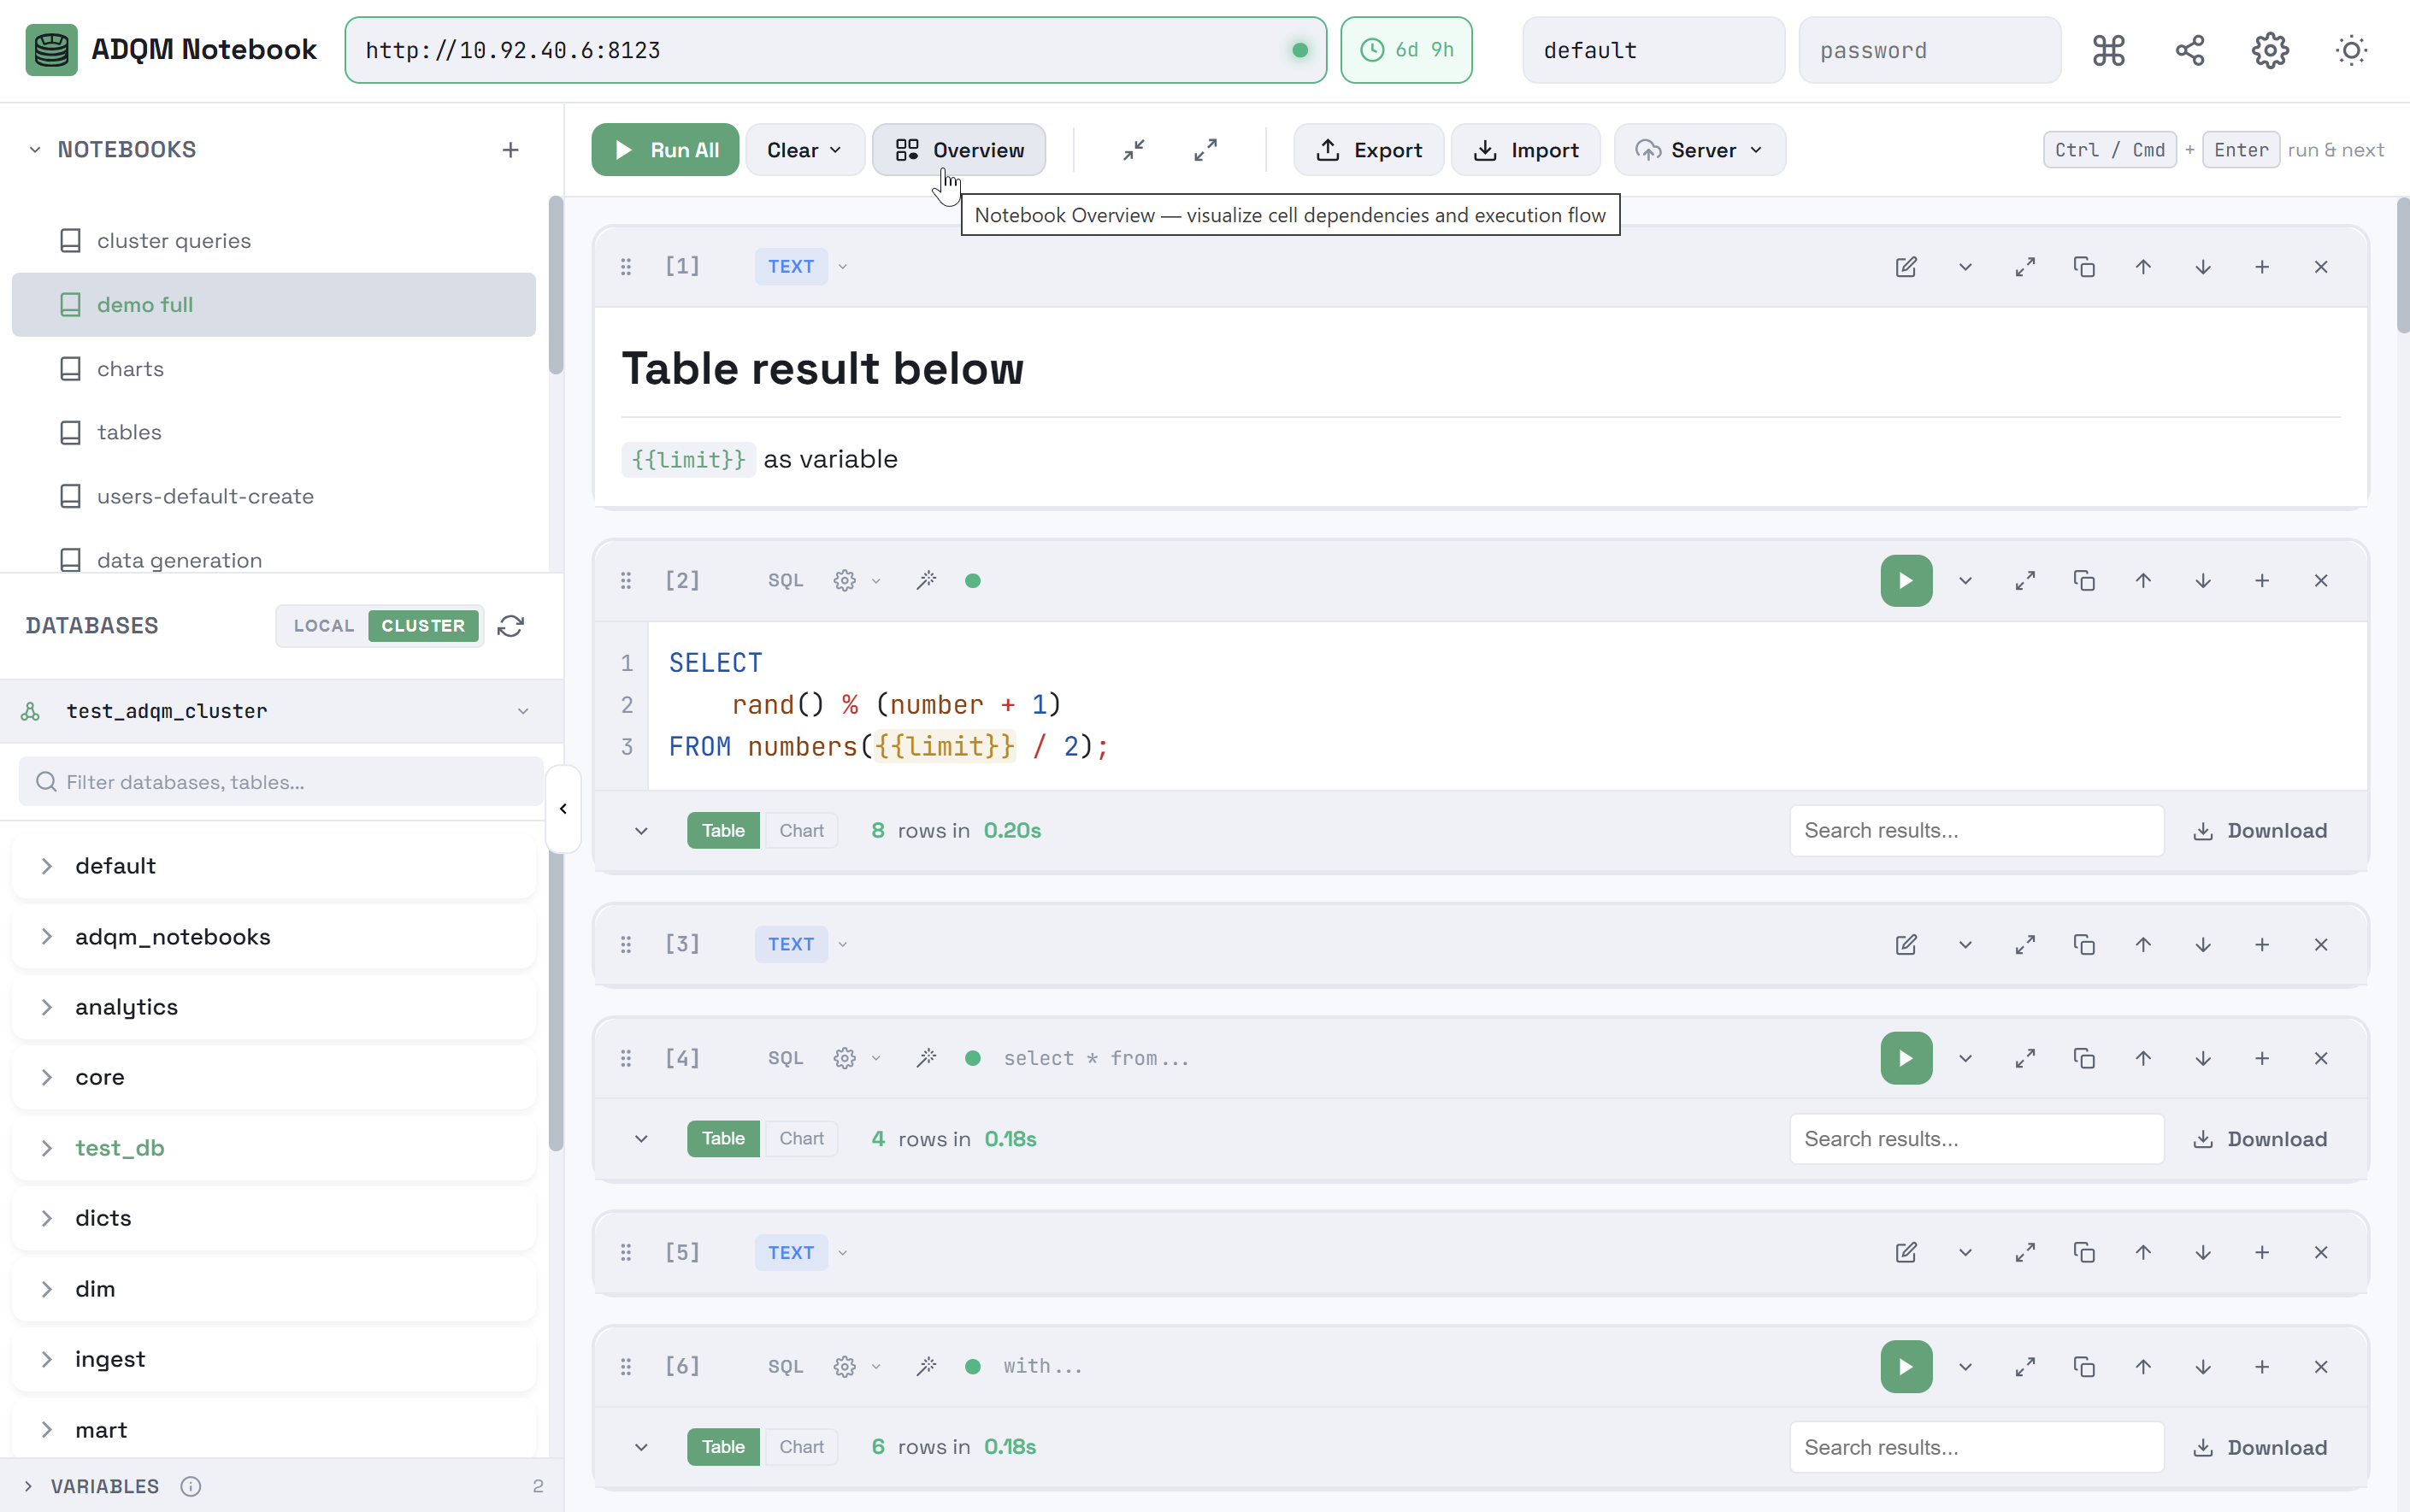This screenshot has width=2410, height=1512.
Task: Run cell [4] play button
Action: (1906, 1058)
